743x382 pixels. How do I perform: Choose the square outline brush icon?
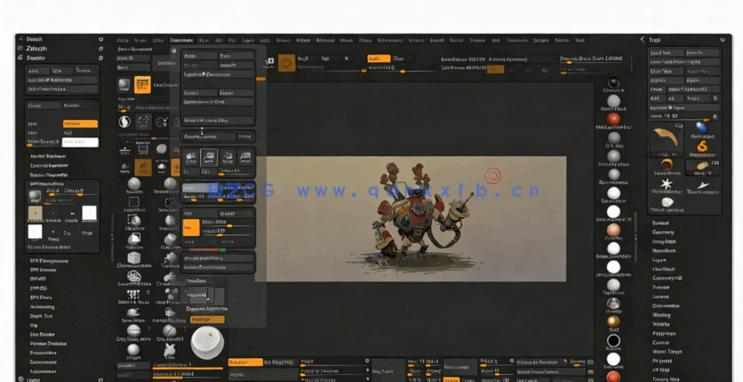(x=134, y=202)
